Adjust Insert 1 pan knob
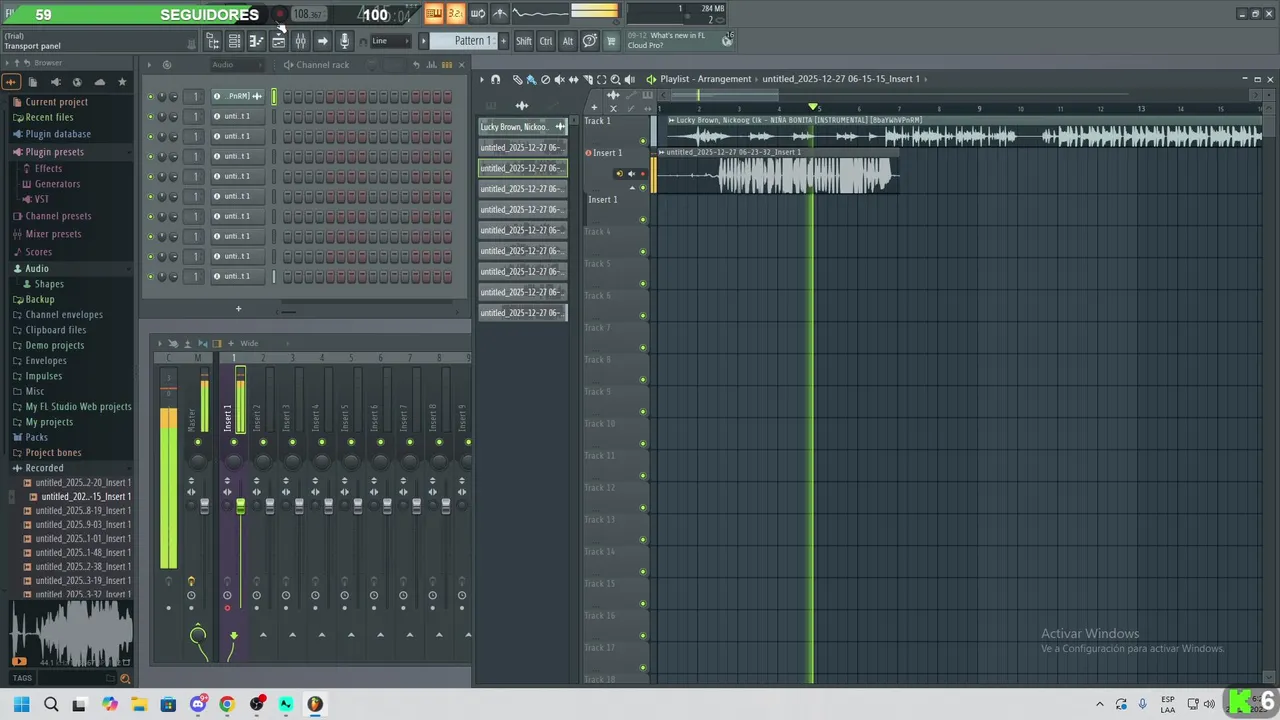Image resolution: width=1280 pixels, height=720 pixels. (x=234, y=460)
